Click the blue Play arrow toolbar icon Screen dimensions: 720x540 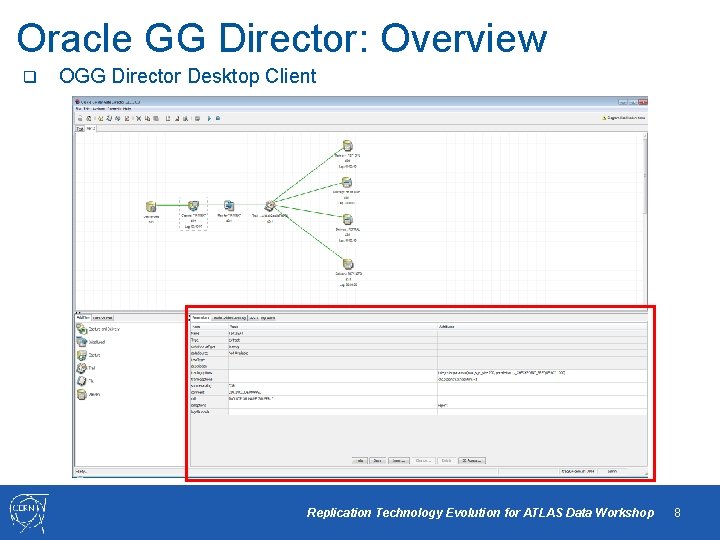(209, 118)
